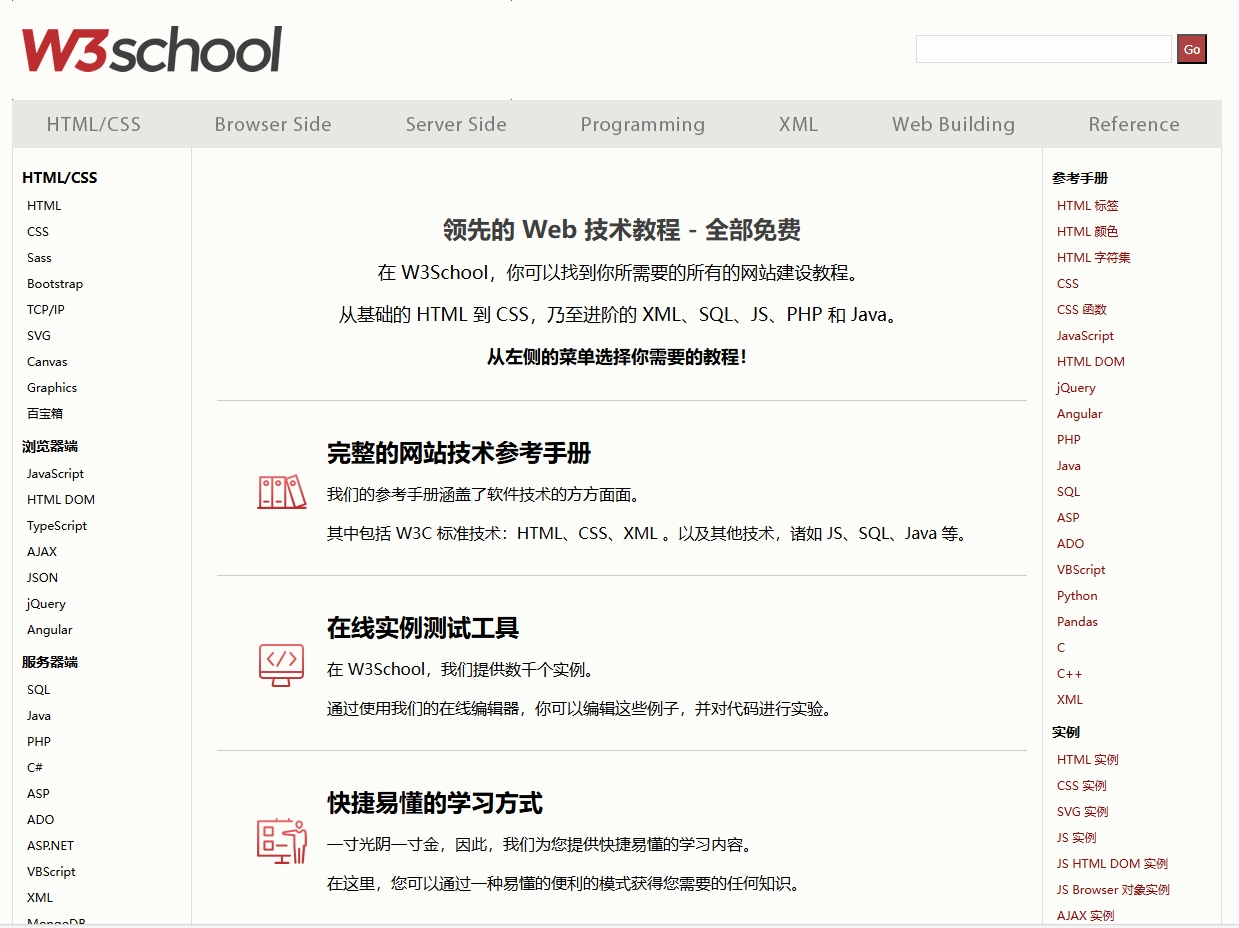The image size is (1239, 928).
Task: Open the HTML/CSS menu
Action: coord(93,124)
